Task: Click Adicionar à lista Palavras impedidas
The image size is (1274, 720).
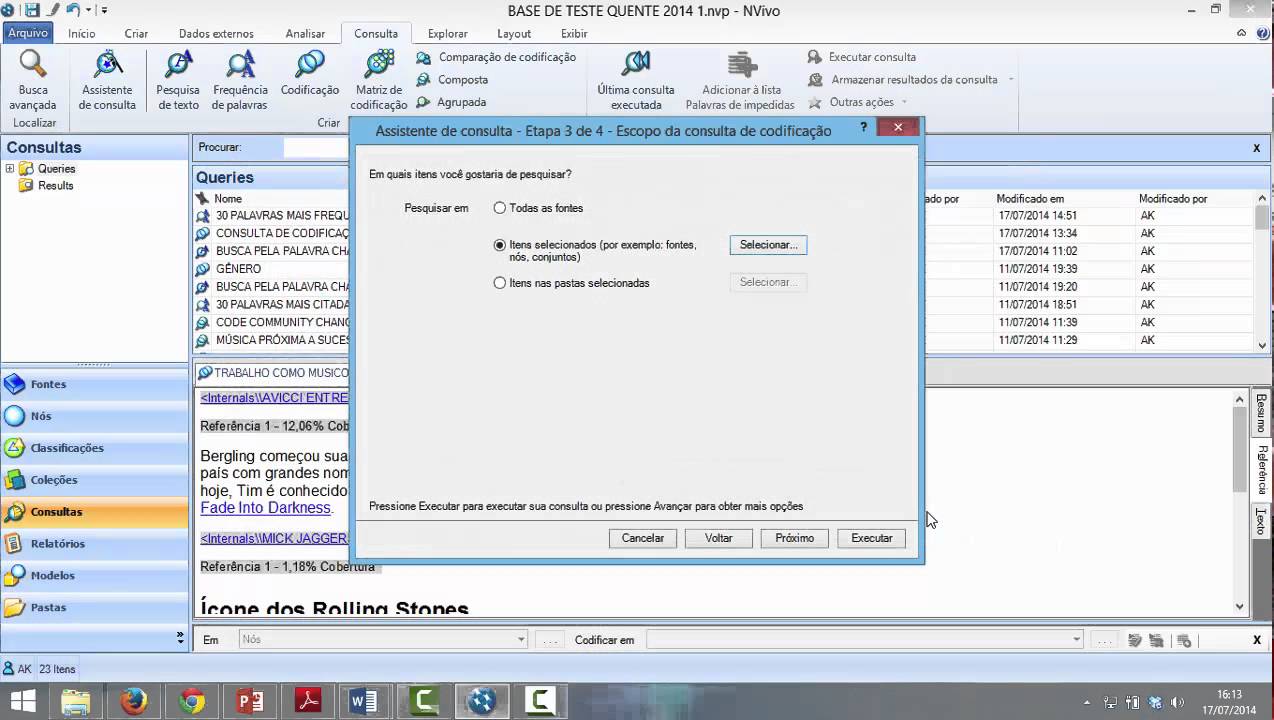Action: 741,80
